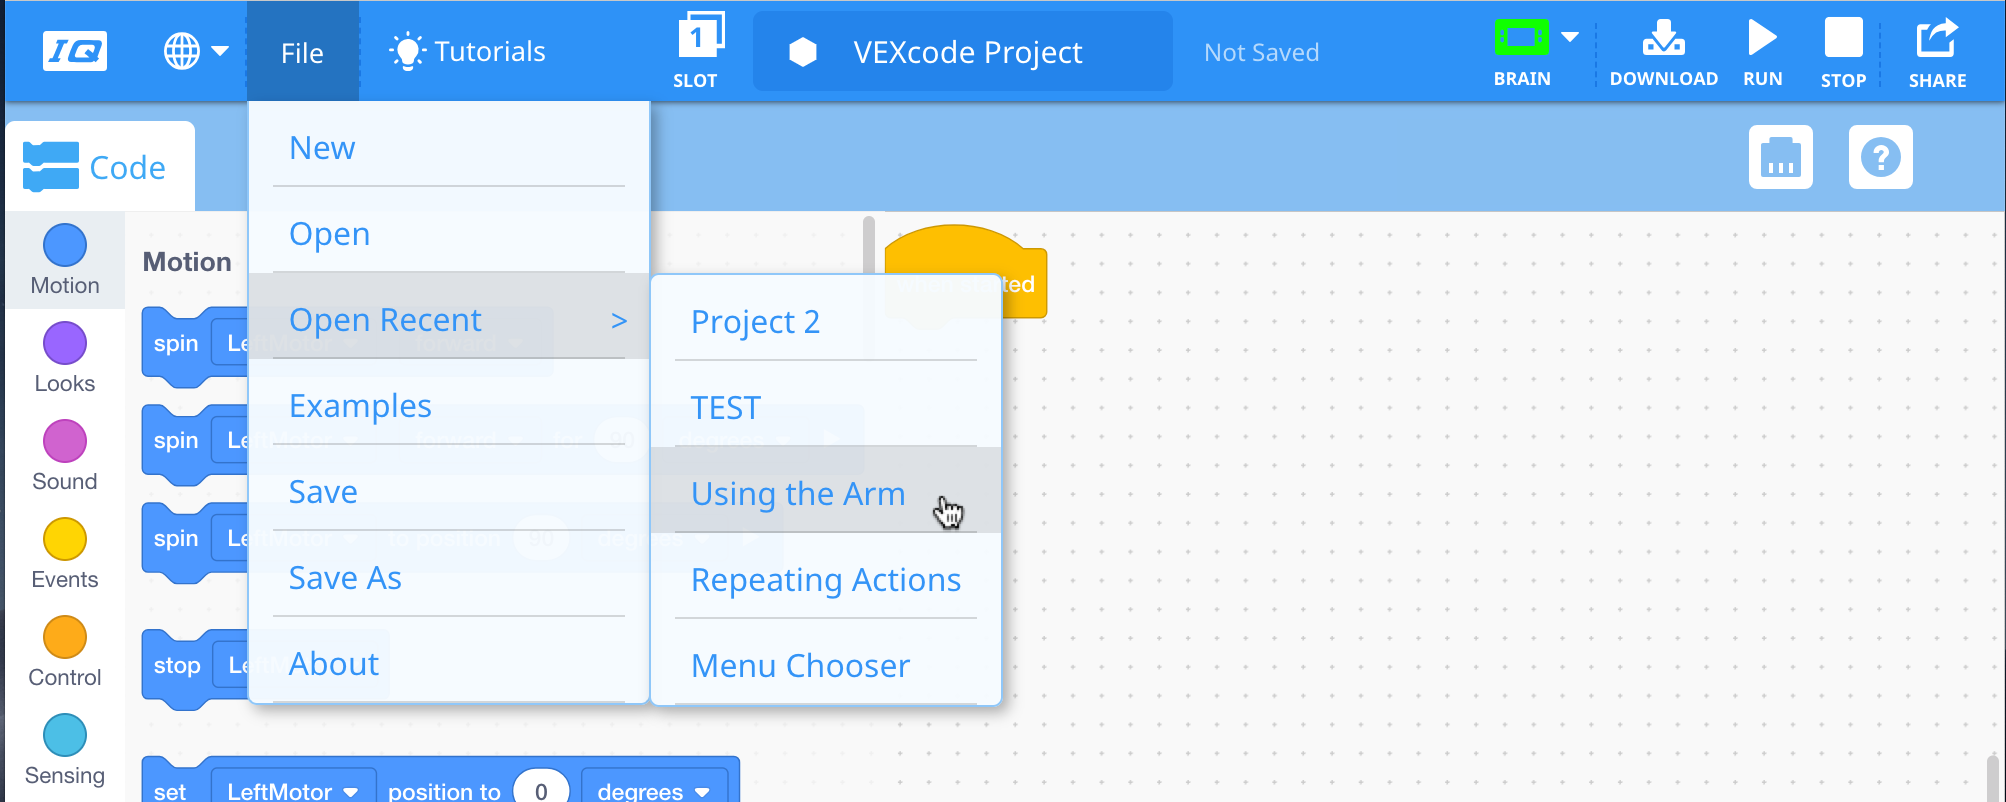Open the Tutorials menu
Viewport: 2006px width, 802px height.
(465, 50)
